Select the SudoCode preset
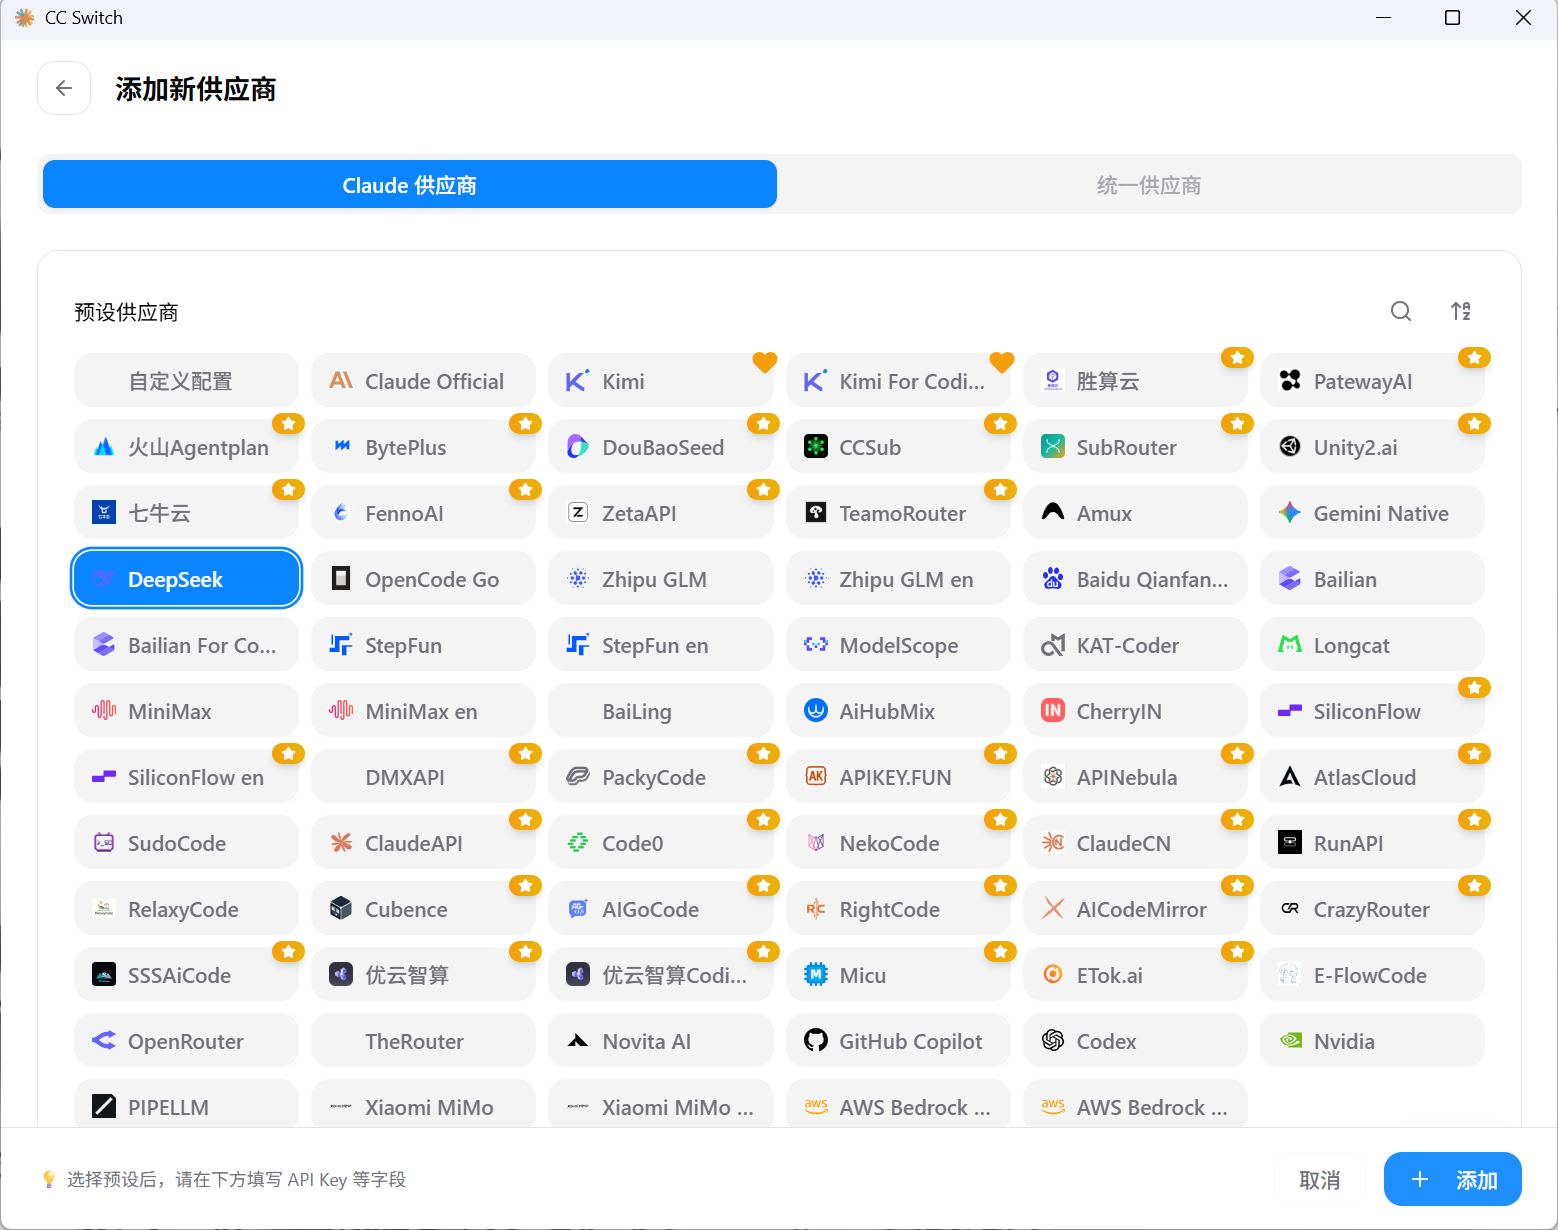 click(x=187, y=843)
